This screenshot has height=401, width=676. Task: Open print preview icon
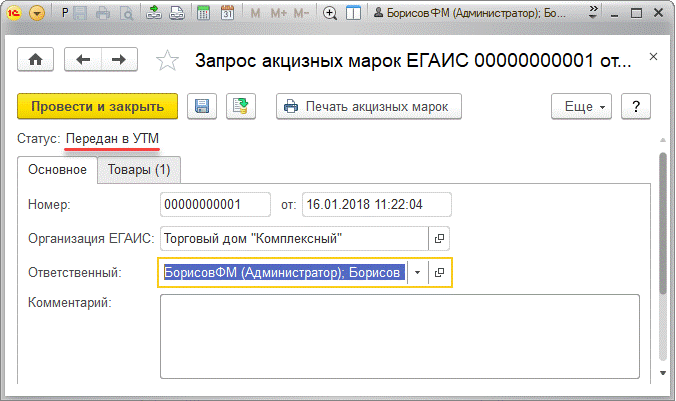click(x=126, y=13)
